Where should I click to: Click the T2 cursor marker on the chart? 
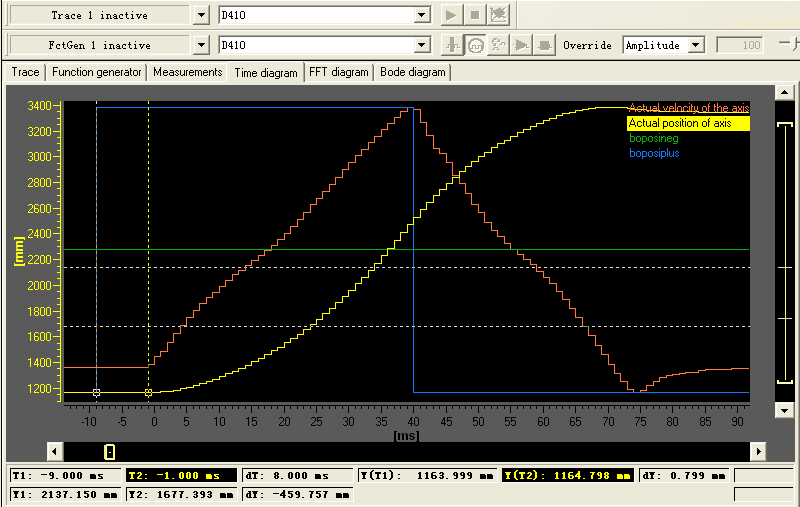pyautogui.click(x=148, y=393)
